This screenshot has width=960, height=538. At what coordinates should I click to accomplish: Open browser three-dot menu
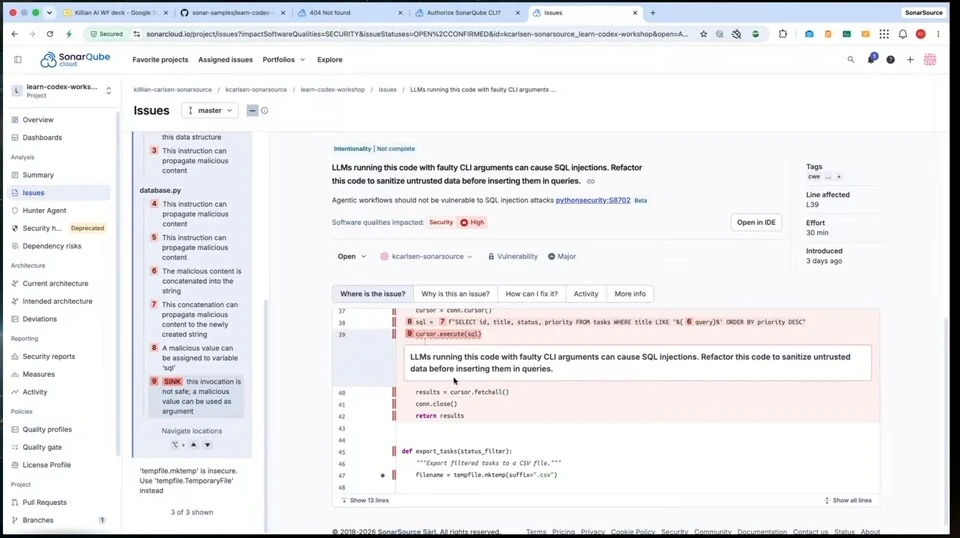tap(938, 34)
